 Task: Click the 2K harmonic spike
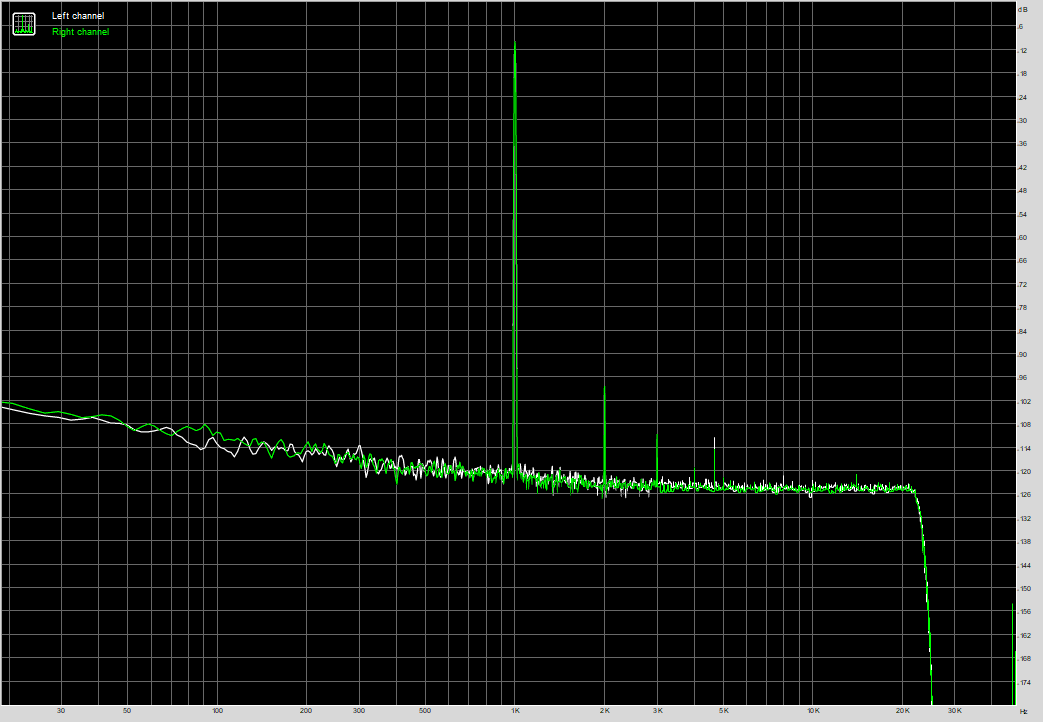pos(604,388)
